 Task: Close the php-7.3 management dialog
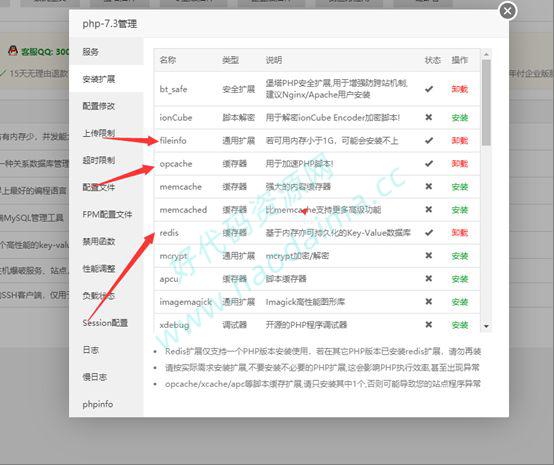pos(508,11)
